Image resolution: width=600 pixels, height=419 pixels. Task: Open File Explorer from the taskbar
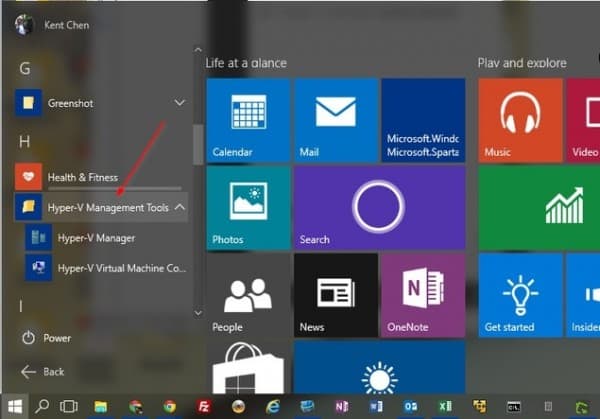[x=101, y=406]
